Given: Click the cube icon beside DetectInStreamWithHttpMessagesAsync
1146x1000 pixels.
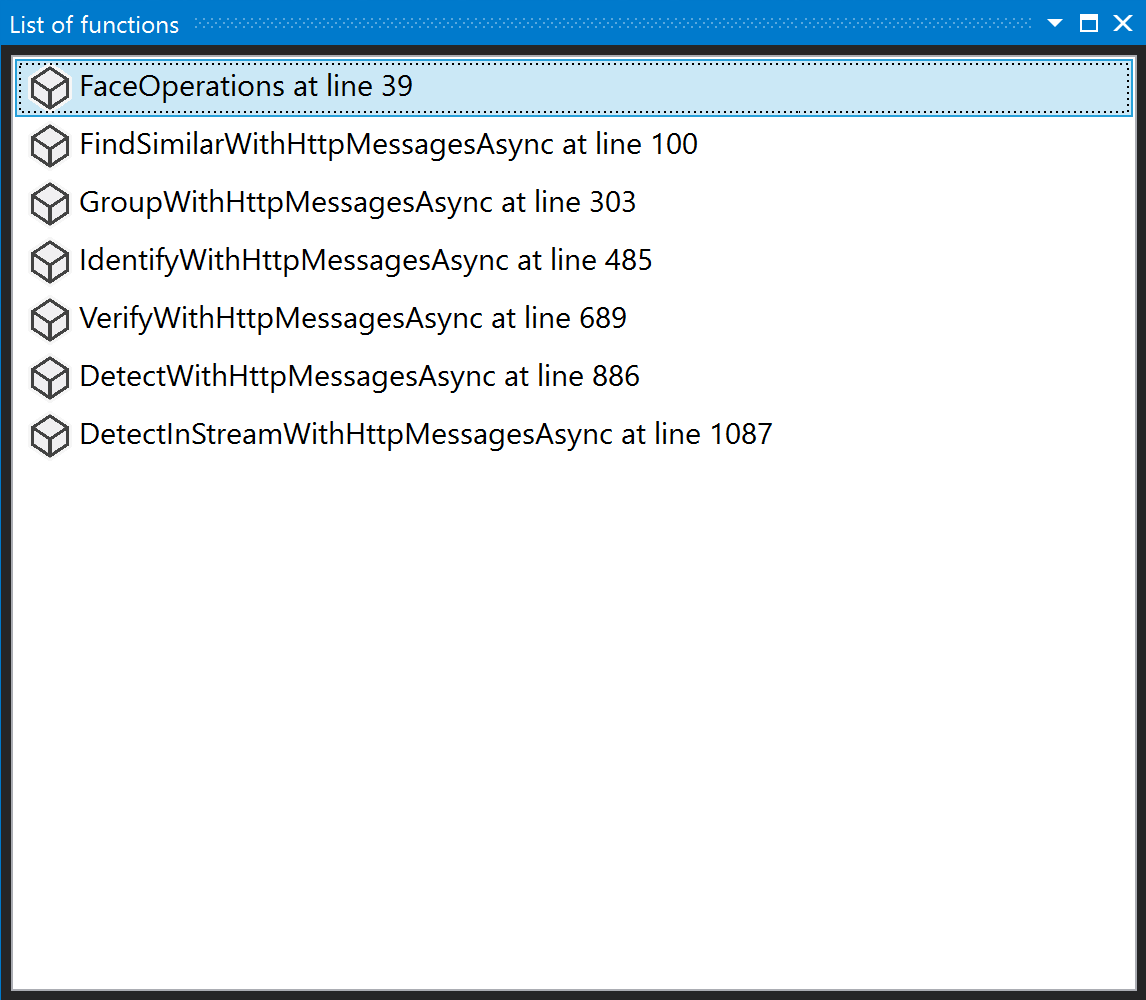Looking at the screenshot, I should pos(49,436).
